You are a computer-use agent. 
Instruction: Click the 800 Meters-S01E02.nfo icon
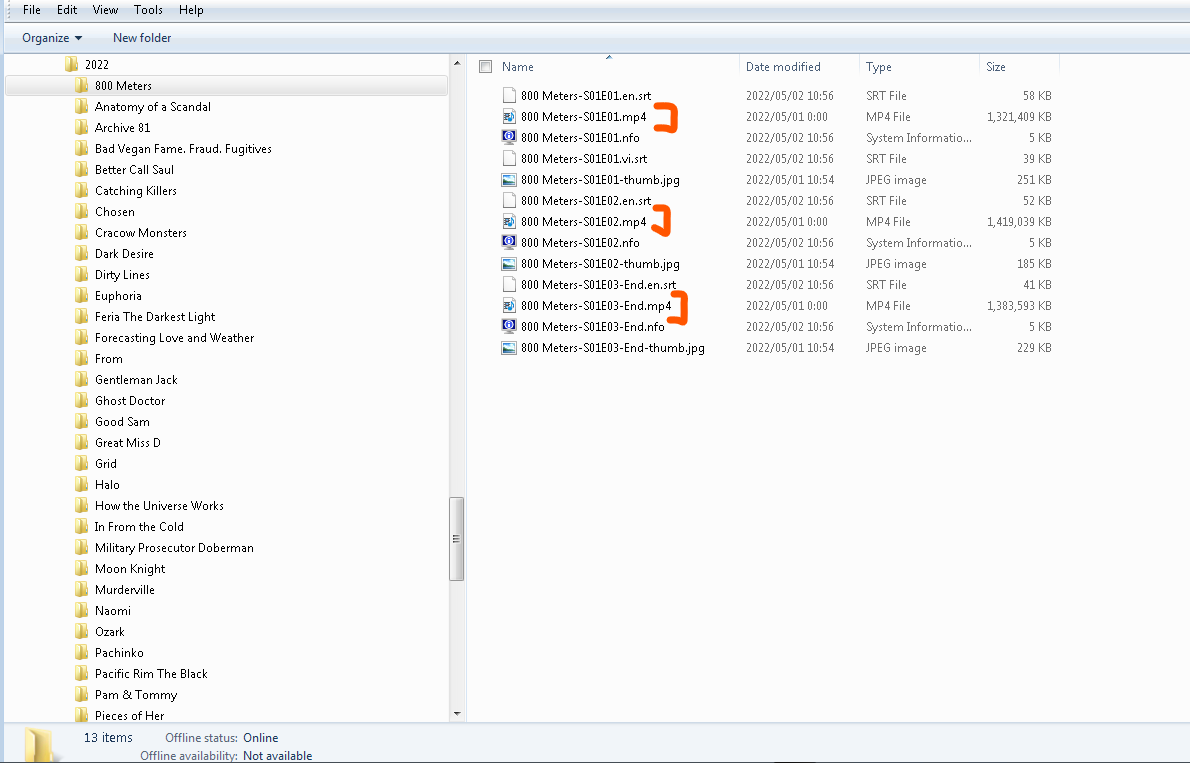(508, 243)
